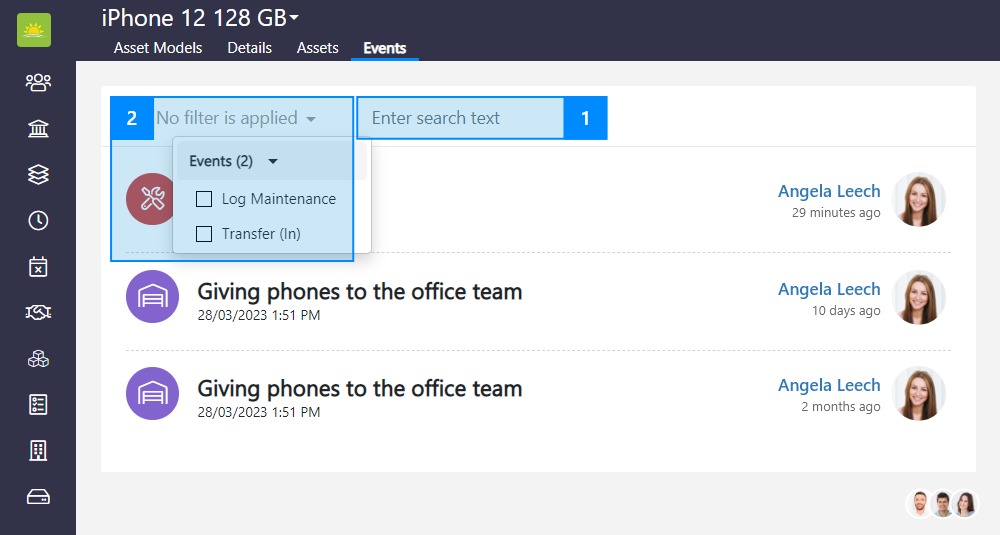
Task: Open the 'No filter is applied' dropdown
Action: point(236,118)
